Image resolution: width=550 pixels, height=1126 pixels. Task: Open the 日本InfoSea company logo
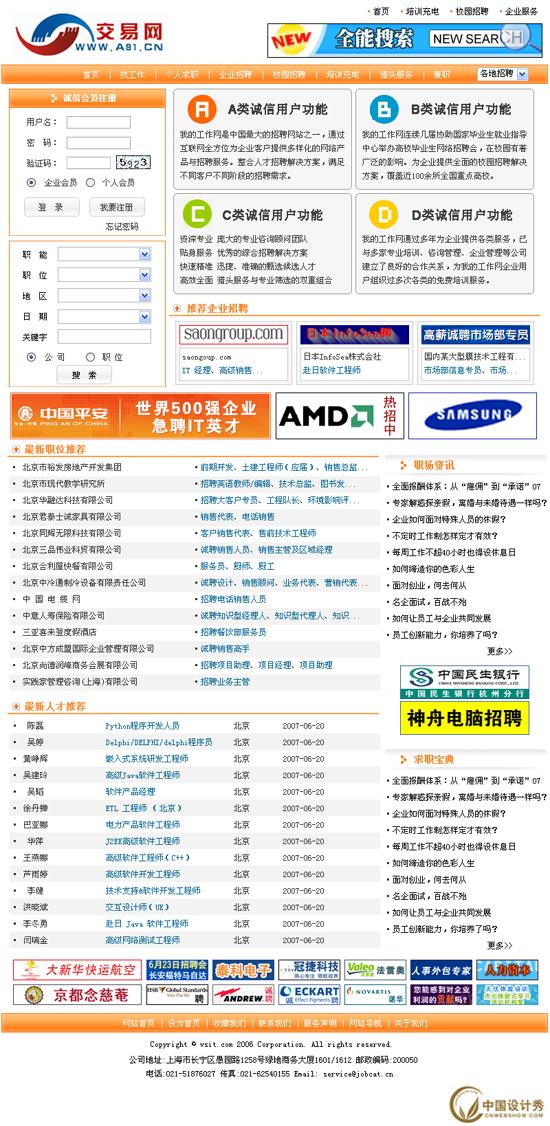(354, 335)
